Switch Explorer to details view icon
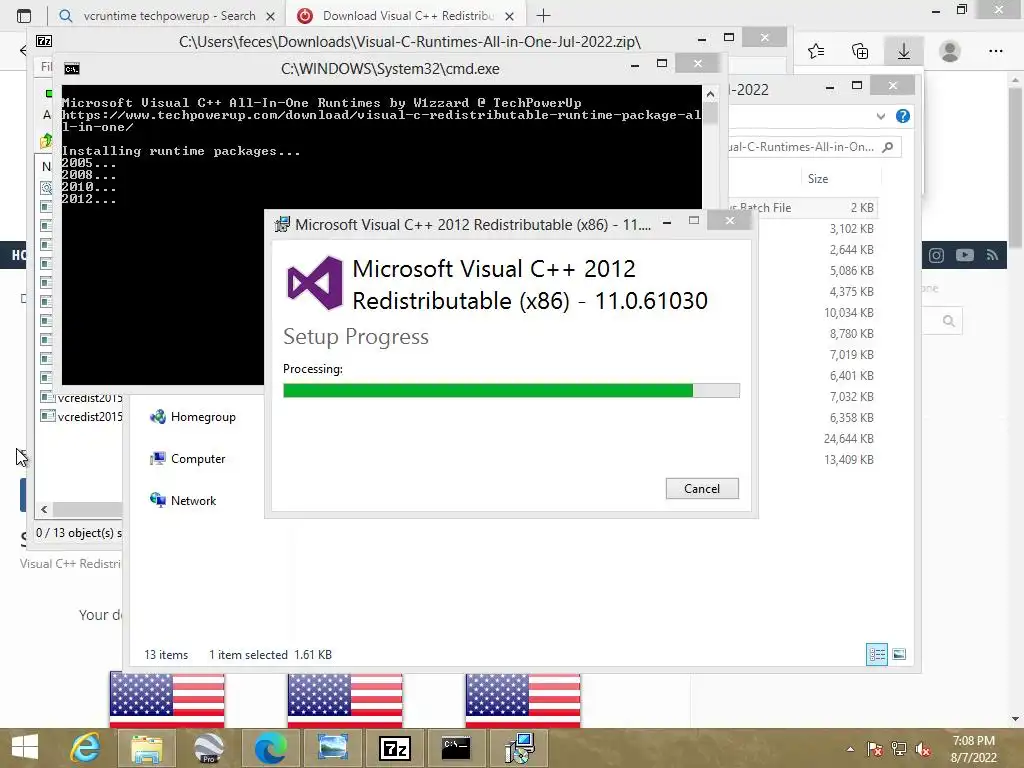 coord(876,654)
